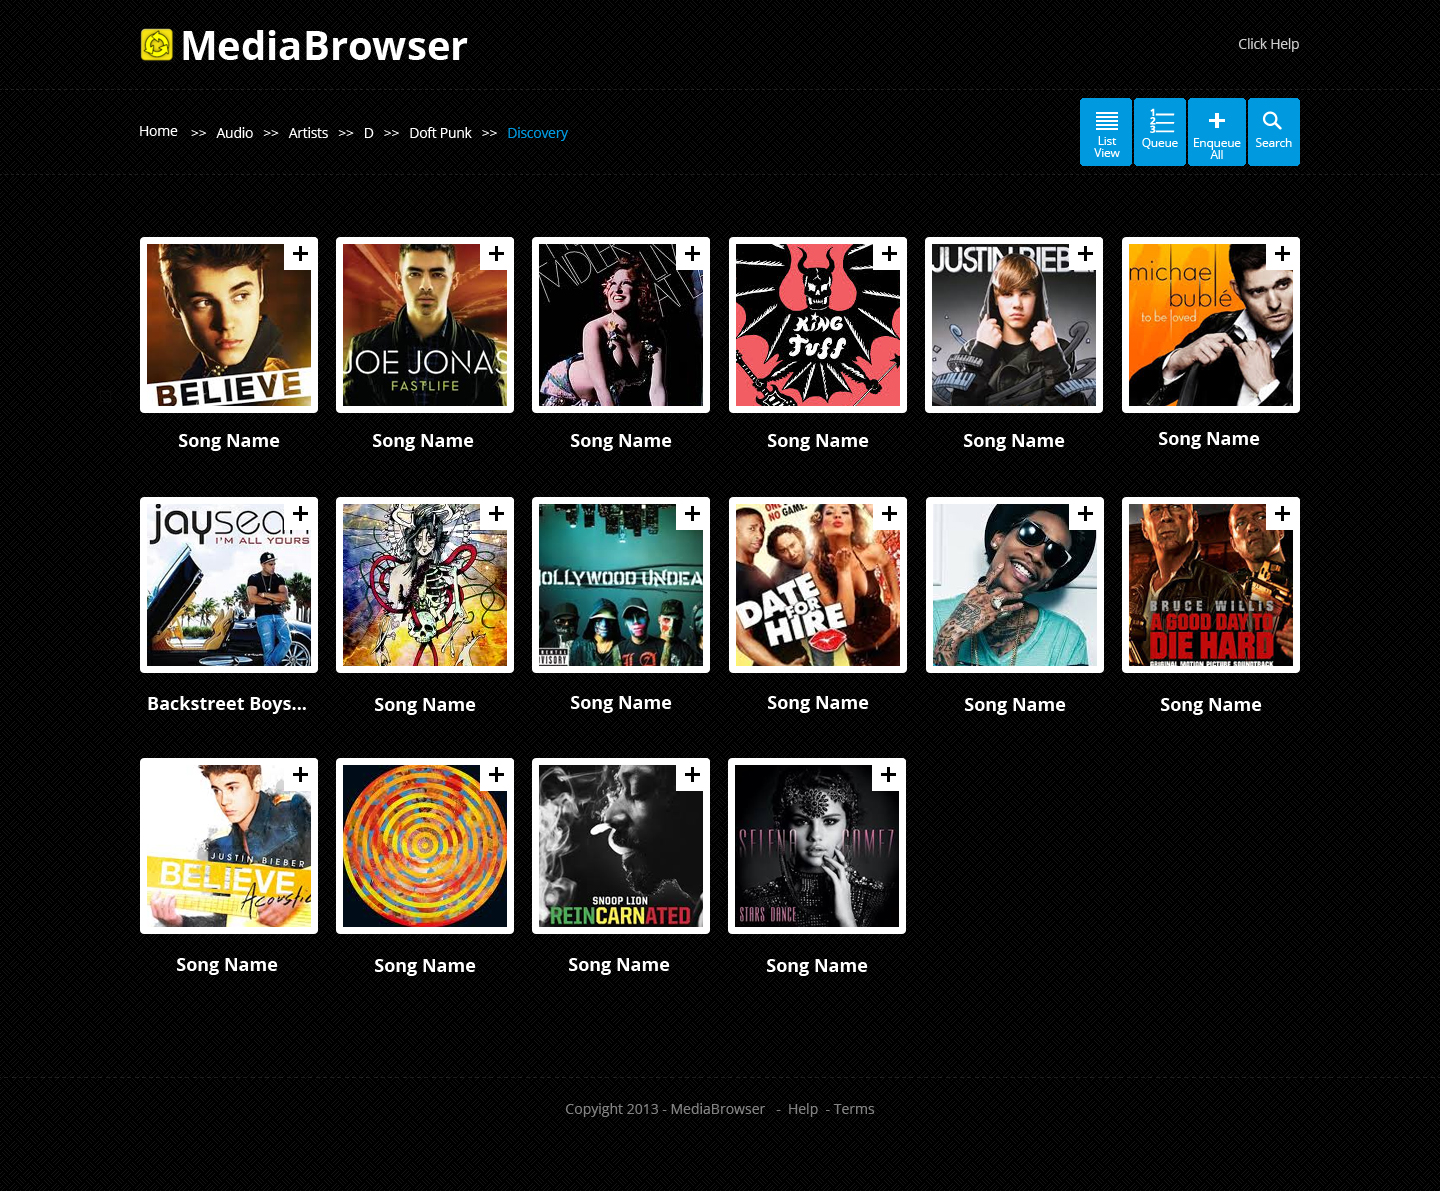1440x1191 pixels.
Task: Select the Selena Gomez Stars Dance cover
Action: pyautogui.click(x=817, y=846)
